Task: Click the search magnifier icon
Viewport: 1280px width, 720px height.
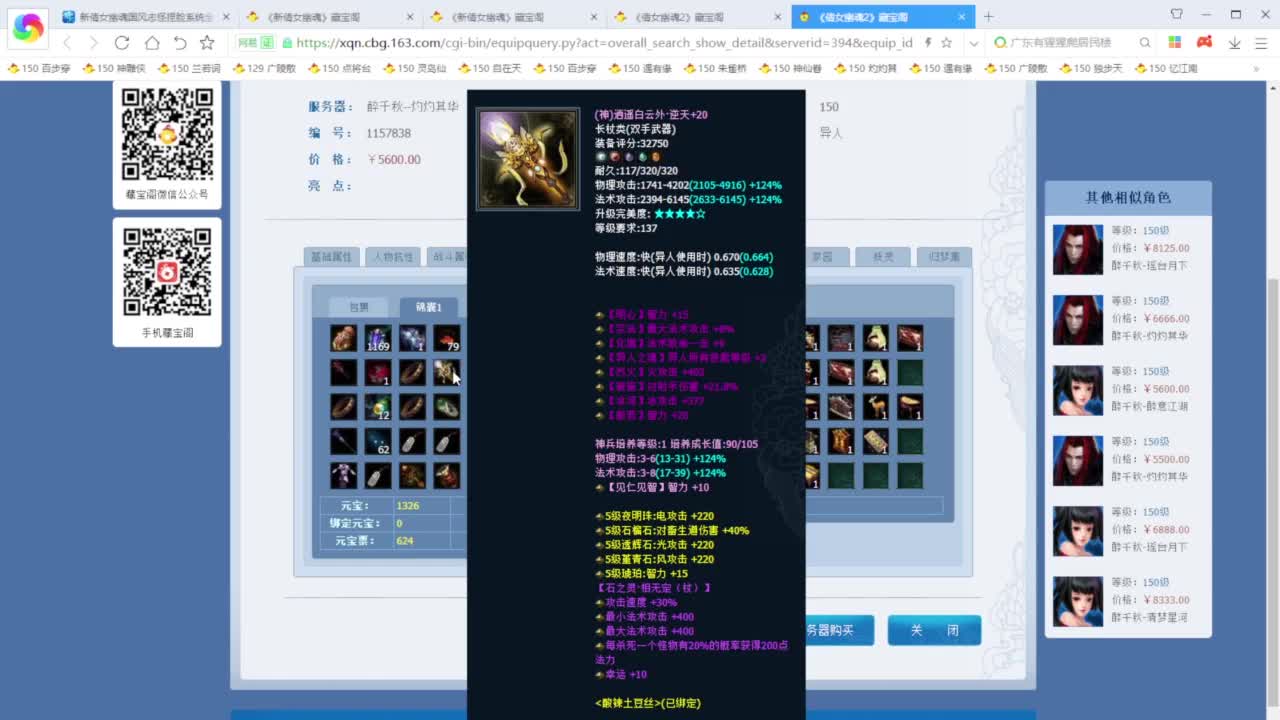Action: point(1145,43)
